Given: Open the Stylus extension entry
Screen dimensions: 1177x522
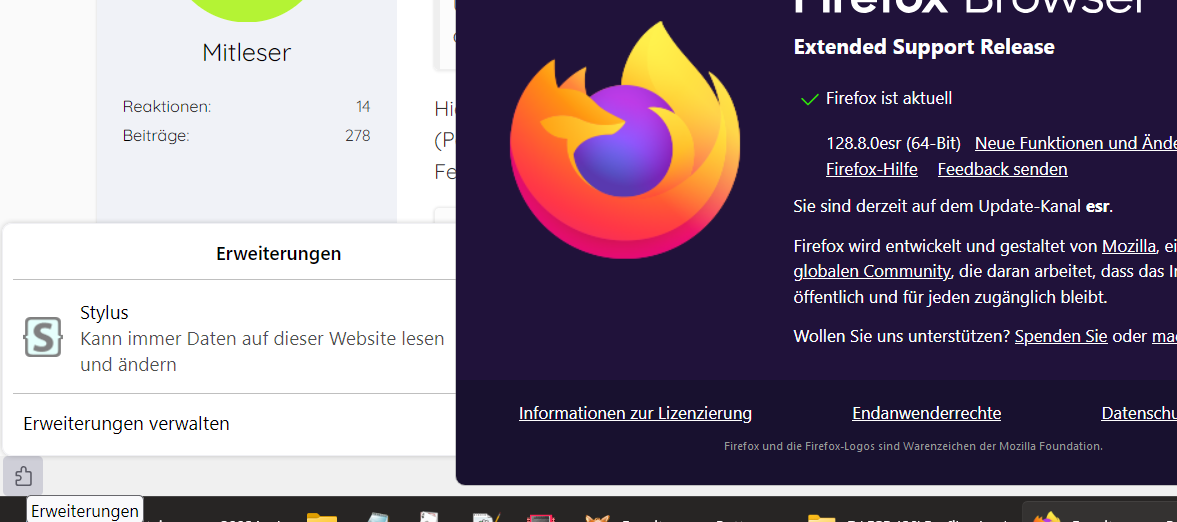Looking at the screenshot, I should point(233,337).
